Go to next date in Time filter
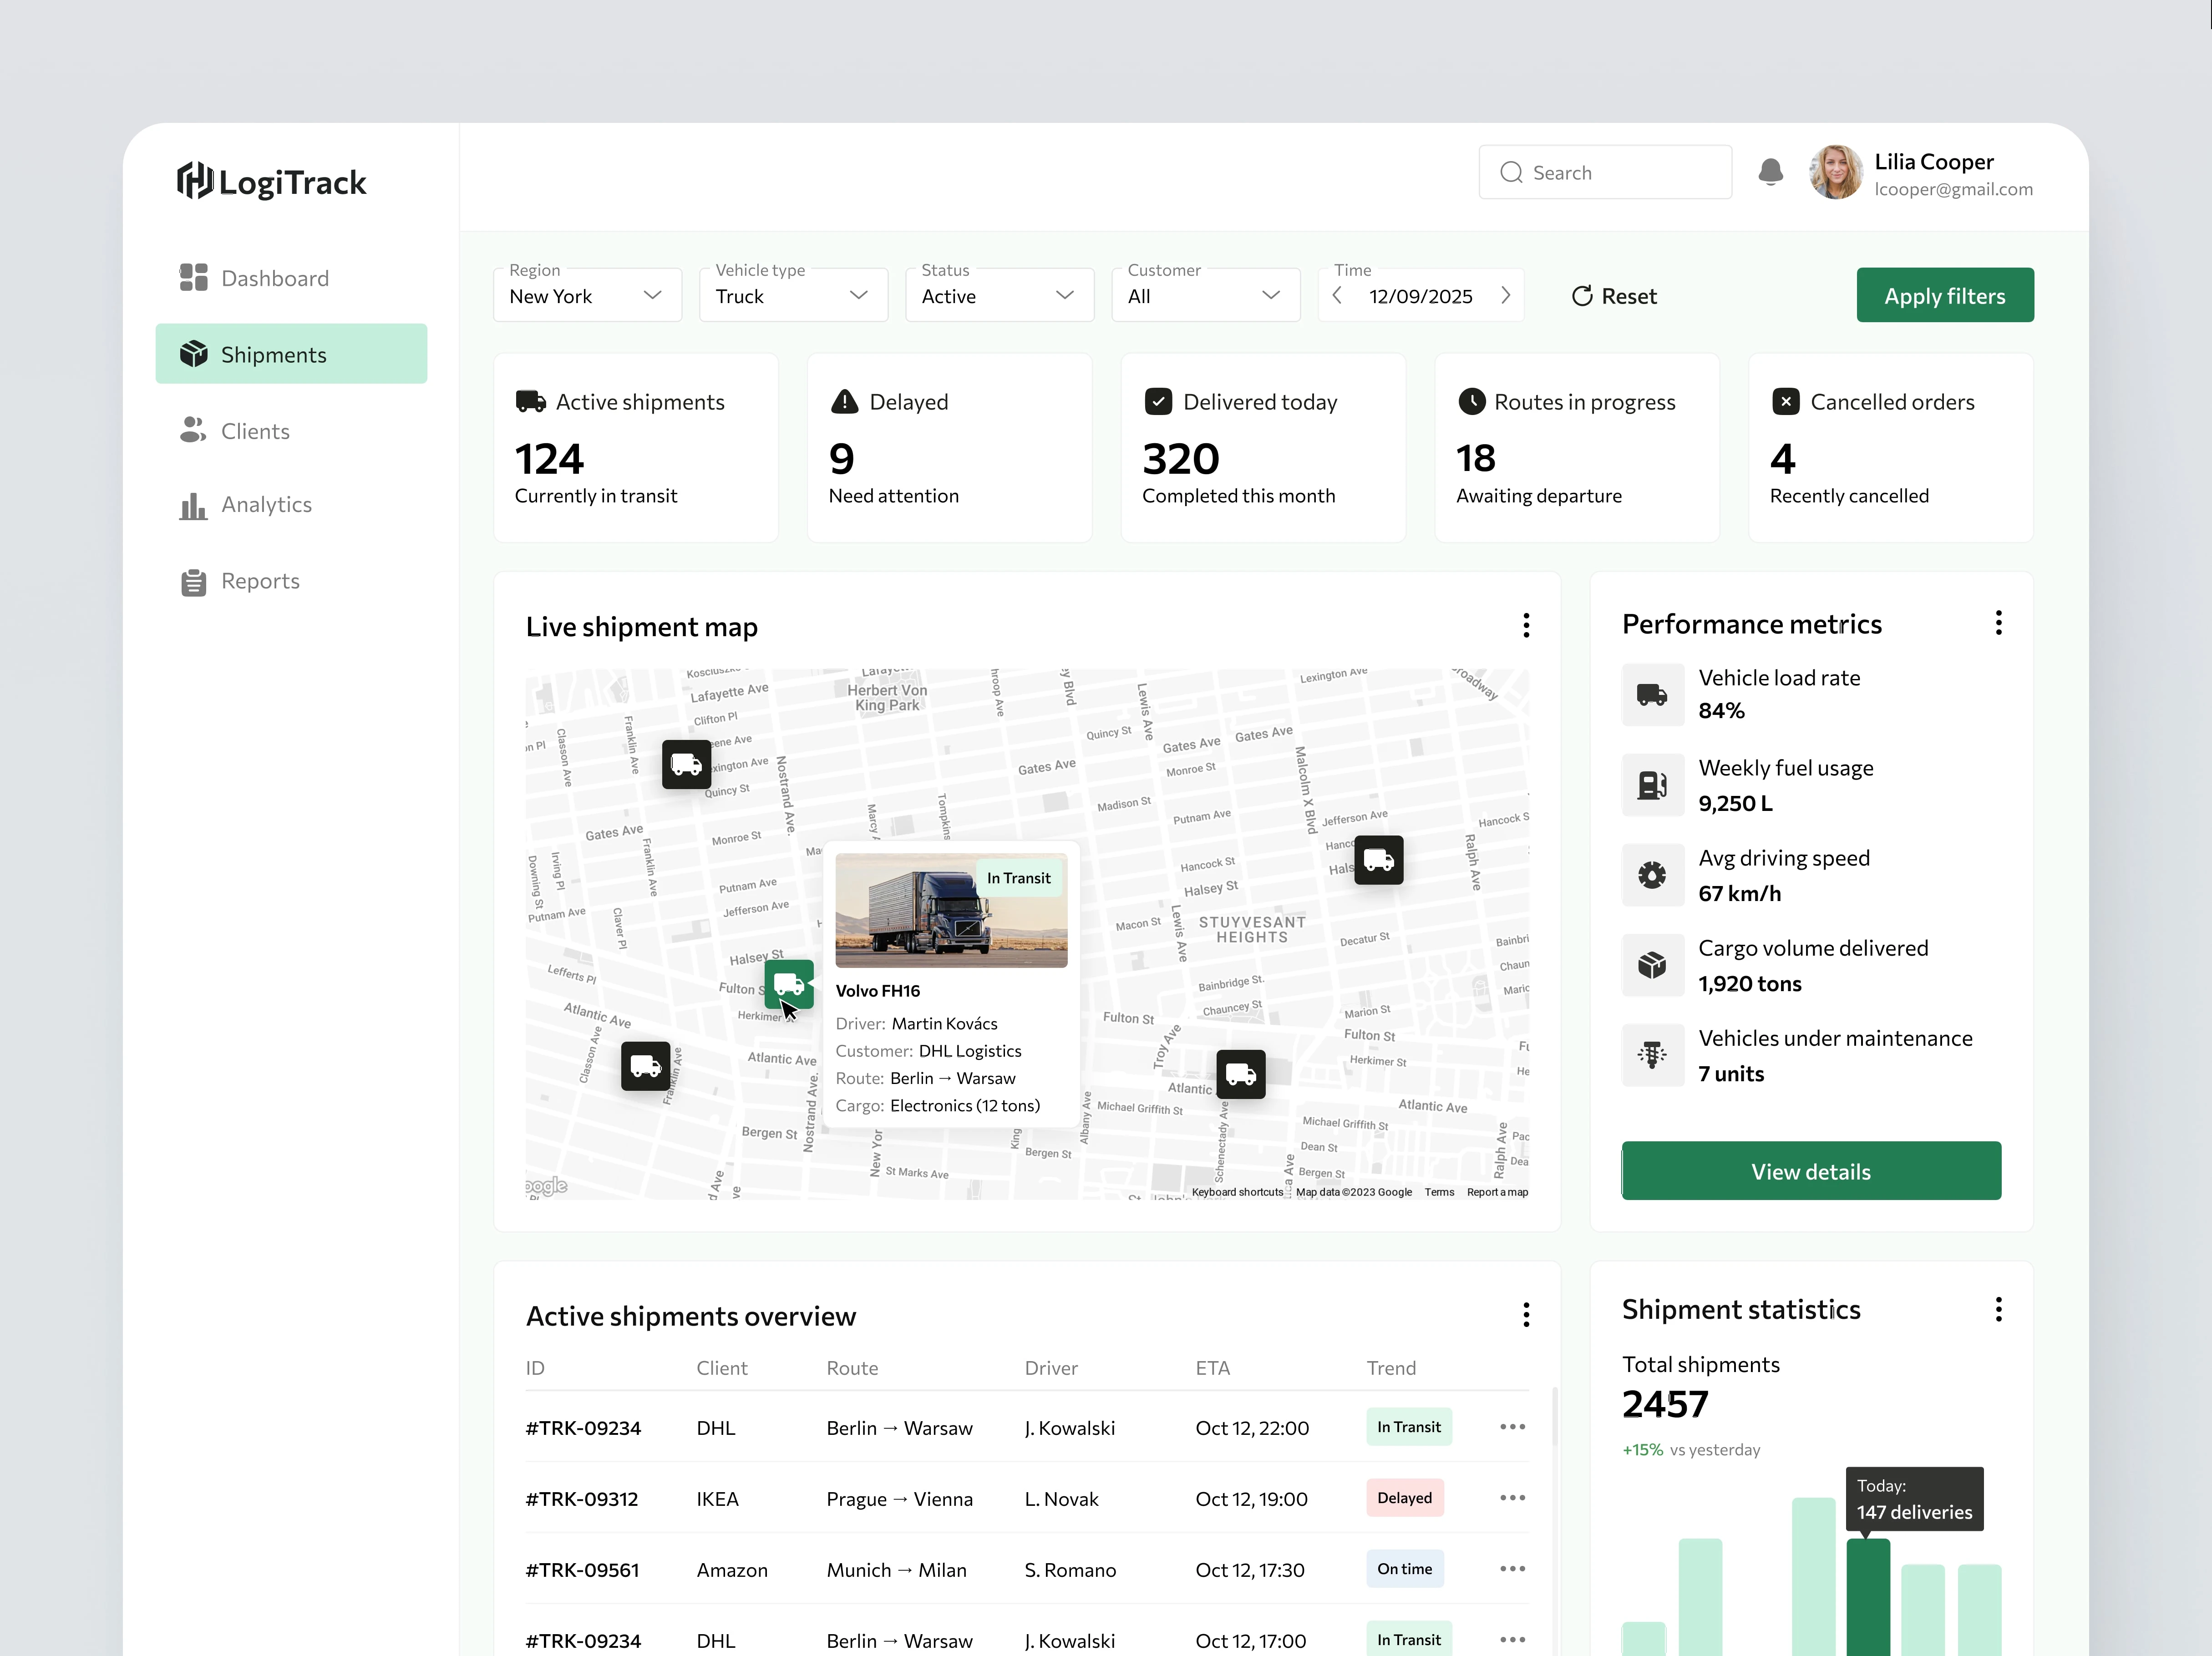Image resolution: width=2212 pixels, height=1656 pixels. click(1505, 296)
